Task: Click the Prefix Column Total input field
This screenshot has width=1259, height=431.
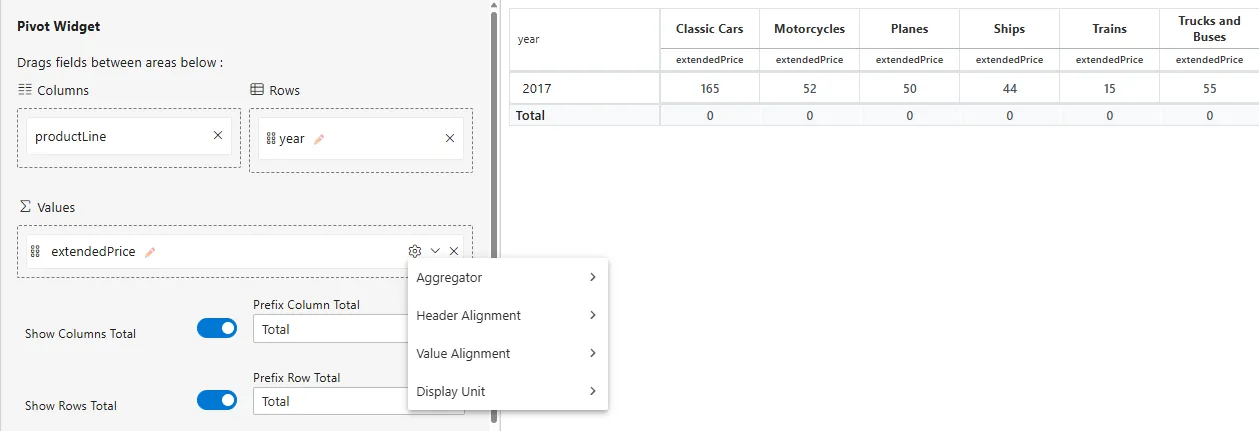Action: point(330,329)
